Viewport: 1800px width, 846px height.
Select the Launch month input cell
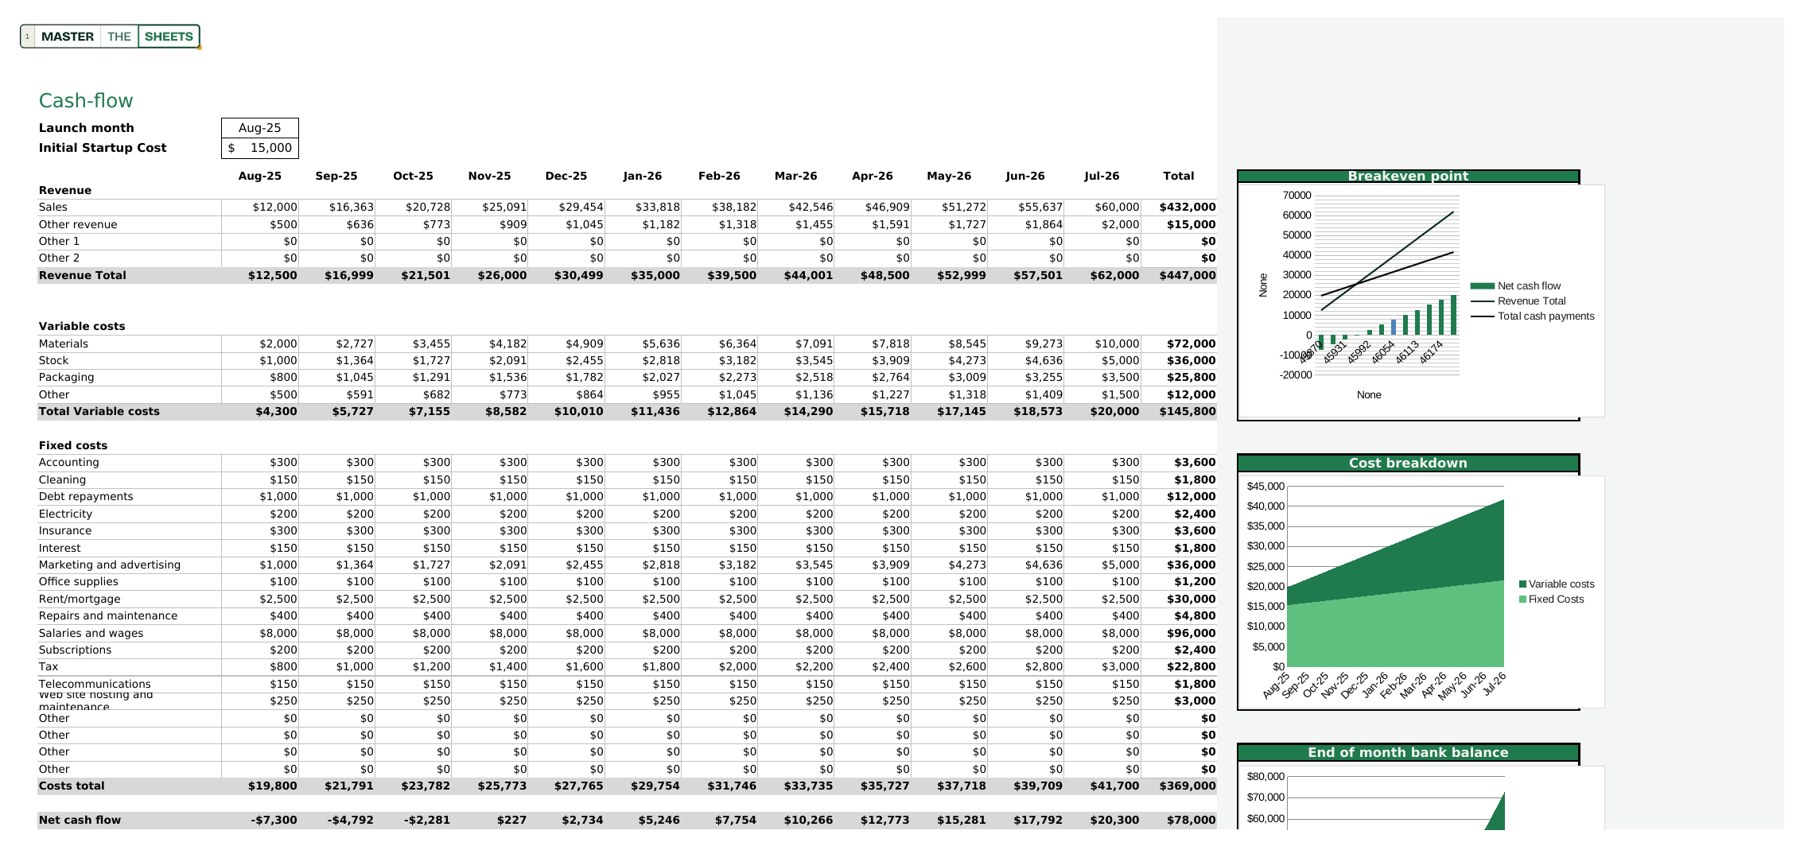[x=260, y=128]
